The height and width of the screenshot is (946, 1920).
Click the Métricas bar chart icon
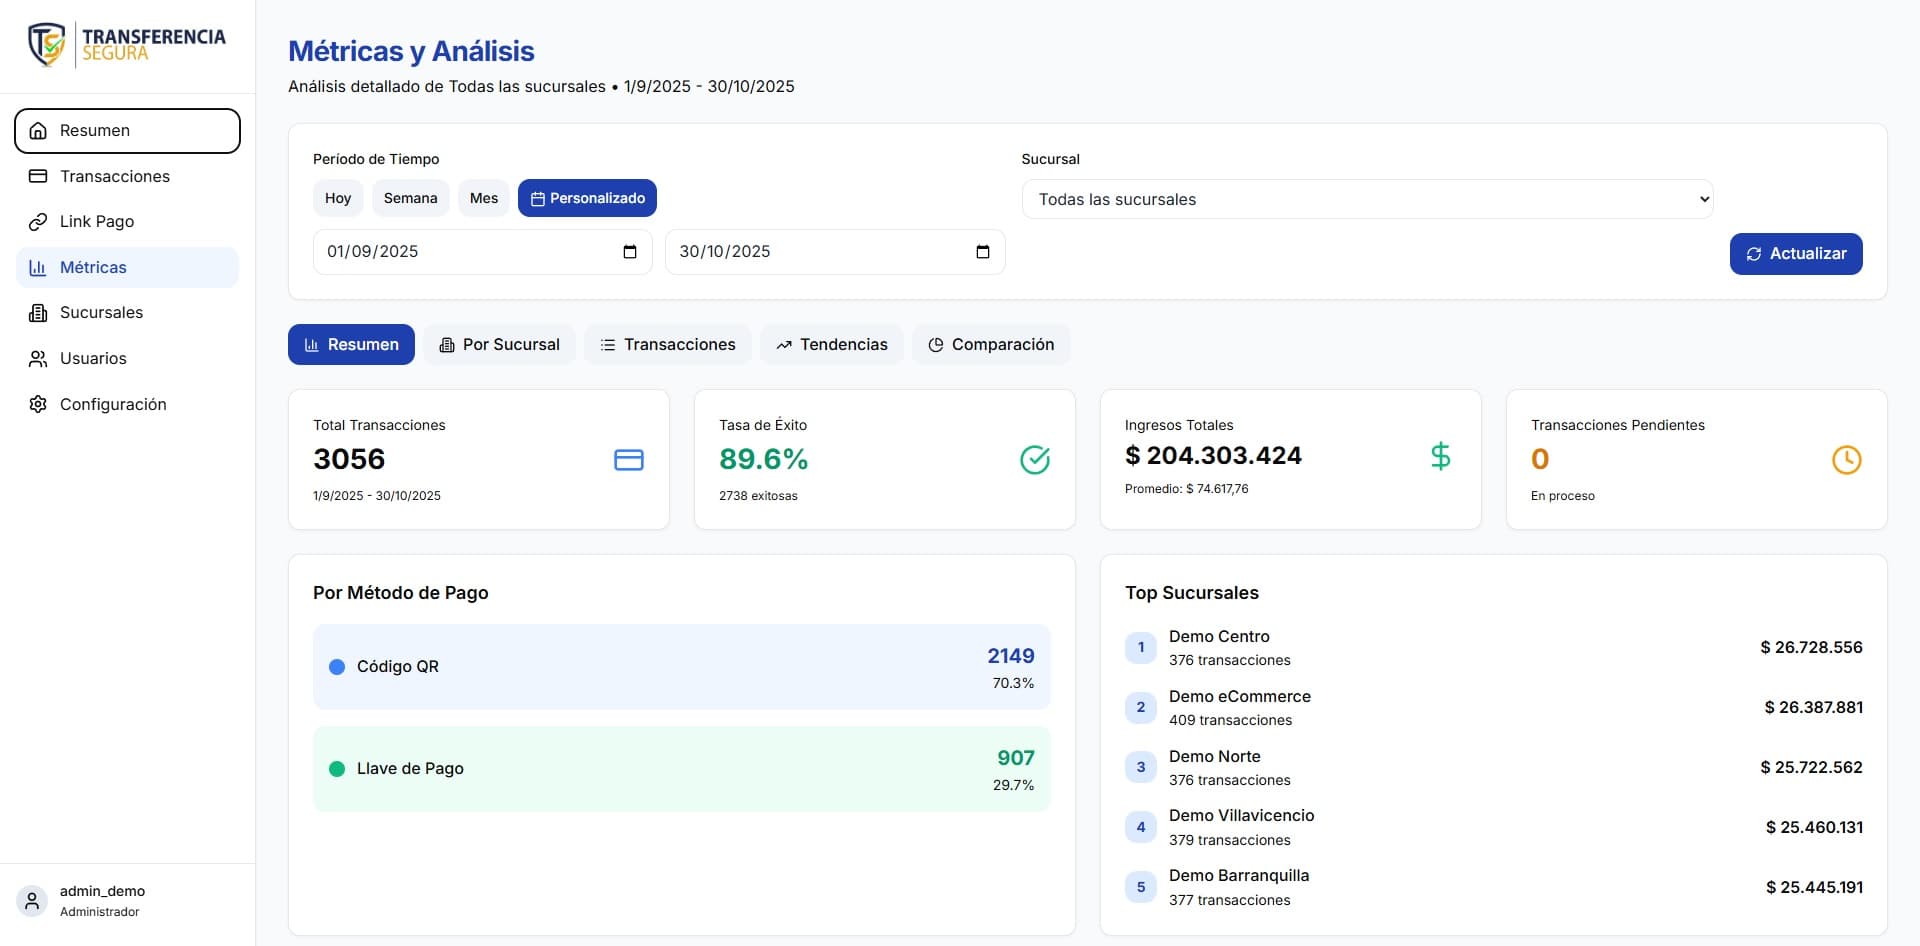(x=38, y=267)
